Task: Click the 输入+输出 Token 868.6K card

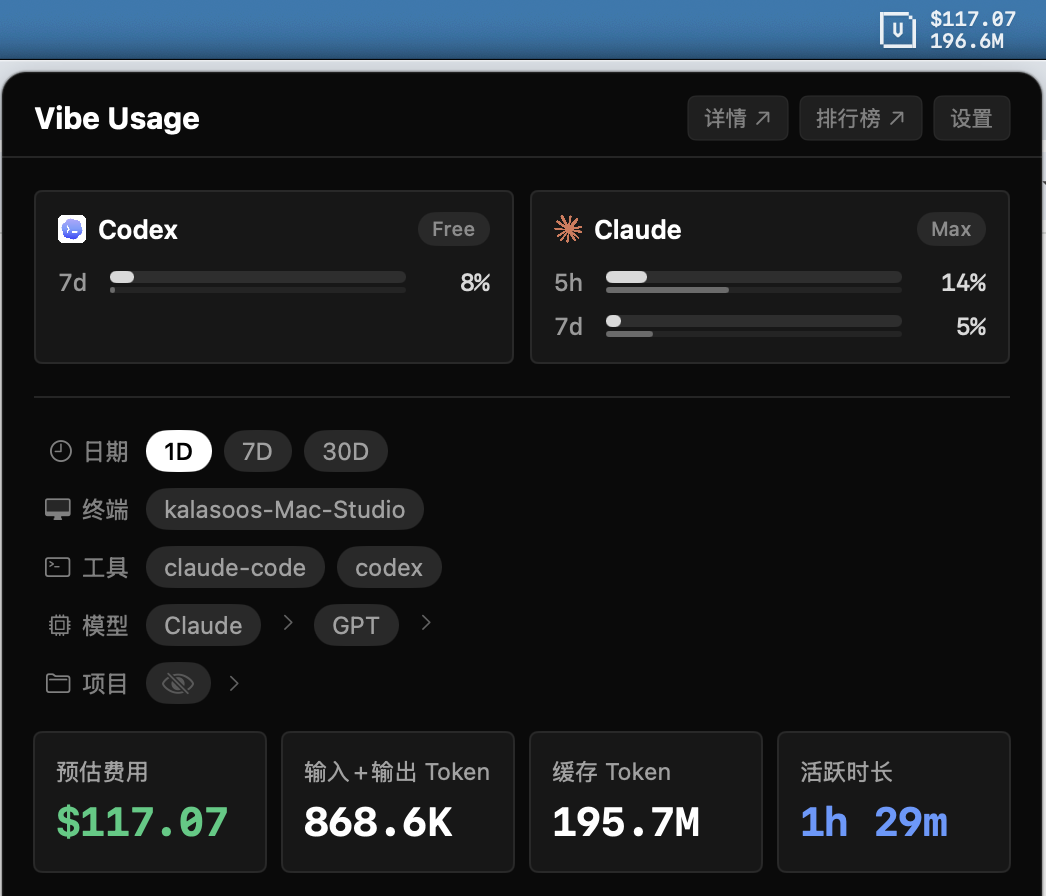Action: point(398,802)
